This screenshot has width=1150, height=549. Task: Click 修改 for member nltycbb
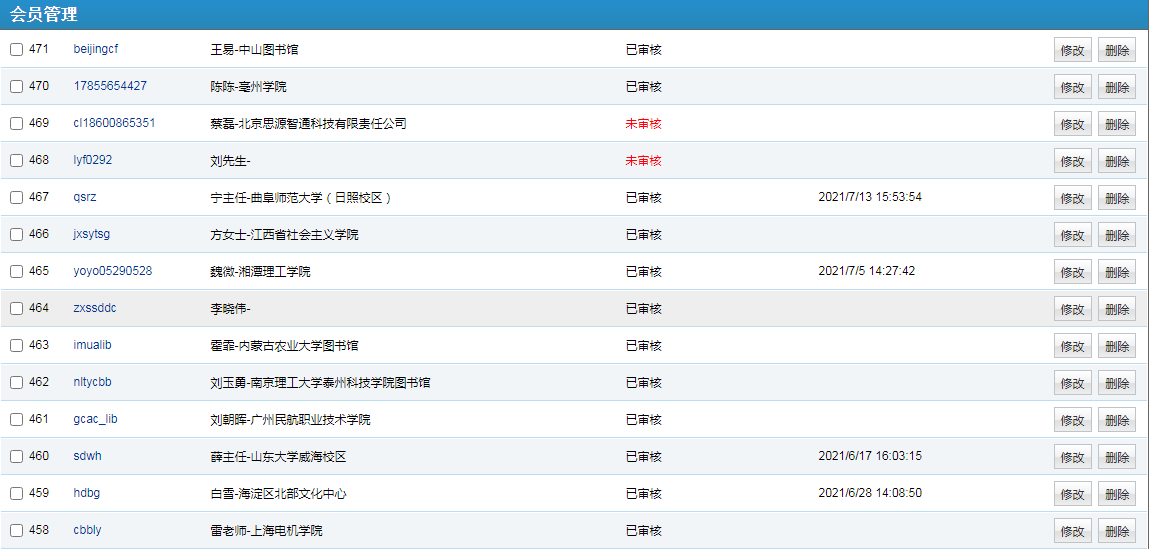click(x=1072, y=383)
